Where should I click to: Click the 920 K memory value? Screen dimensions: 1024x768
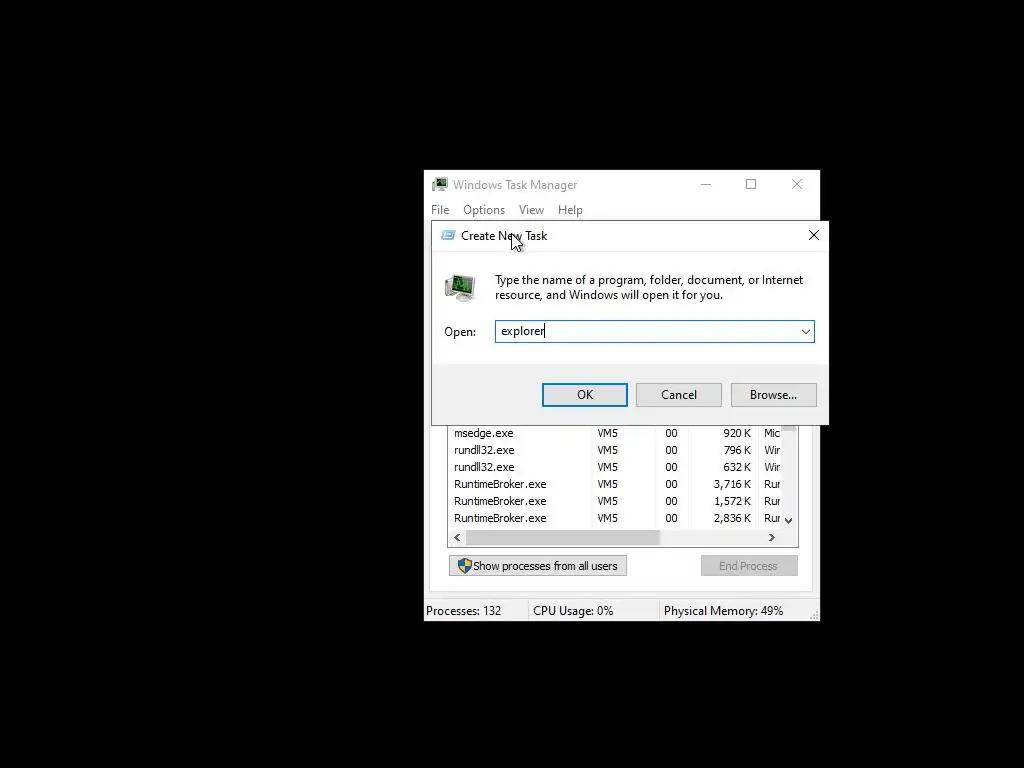pos(737,433)
